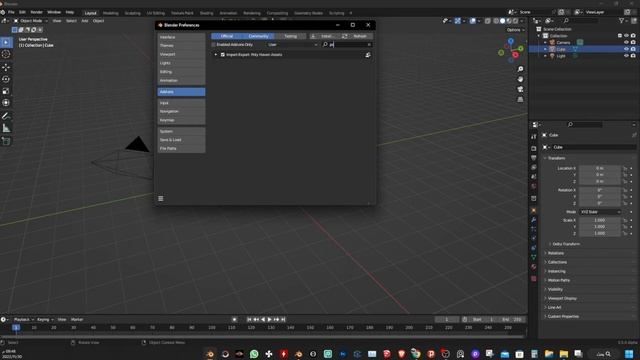Open the File Paths section in Preferences
Screen dimensions: 640x360
click(181, 149)
